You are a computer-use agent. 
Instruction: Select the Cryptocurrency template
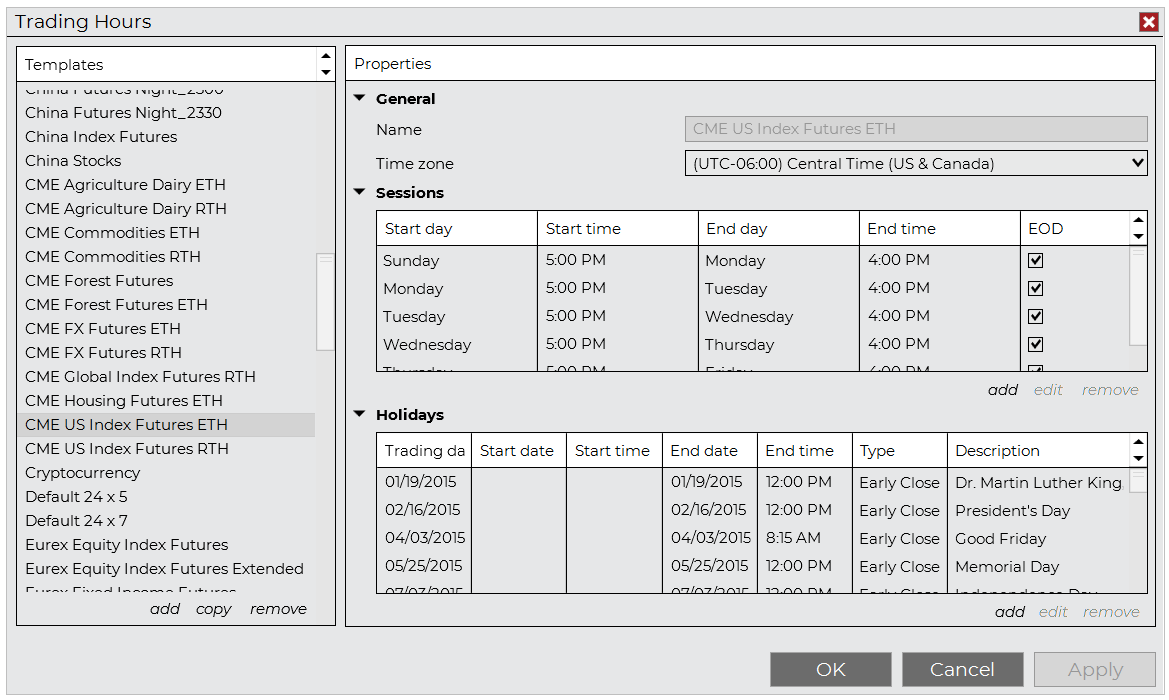tap(82, 472)
